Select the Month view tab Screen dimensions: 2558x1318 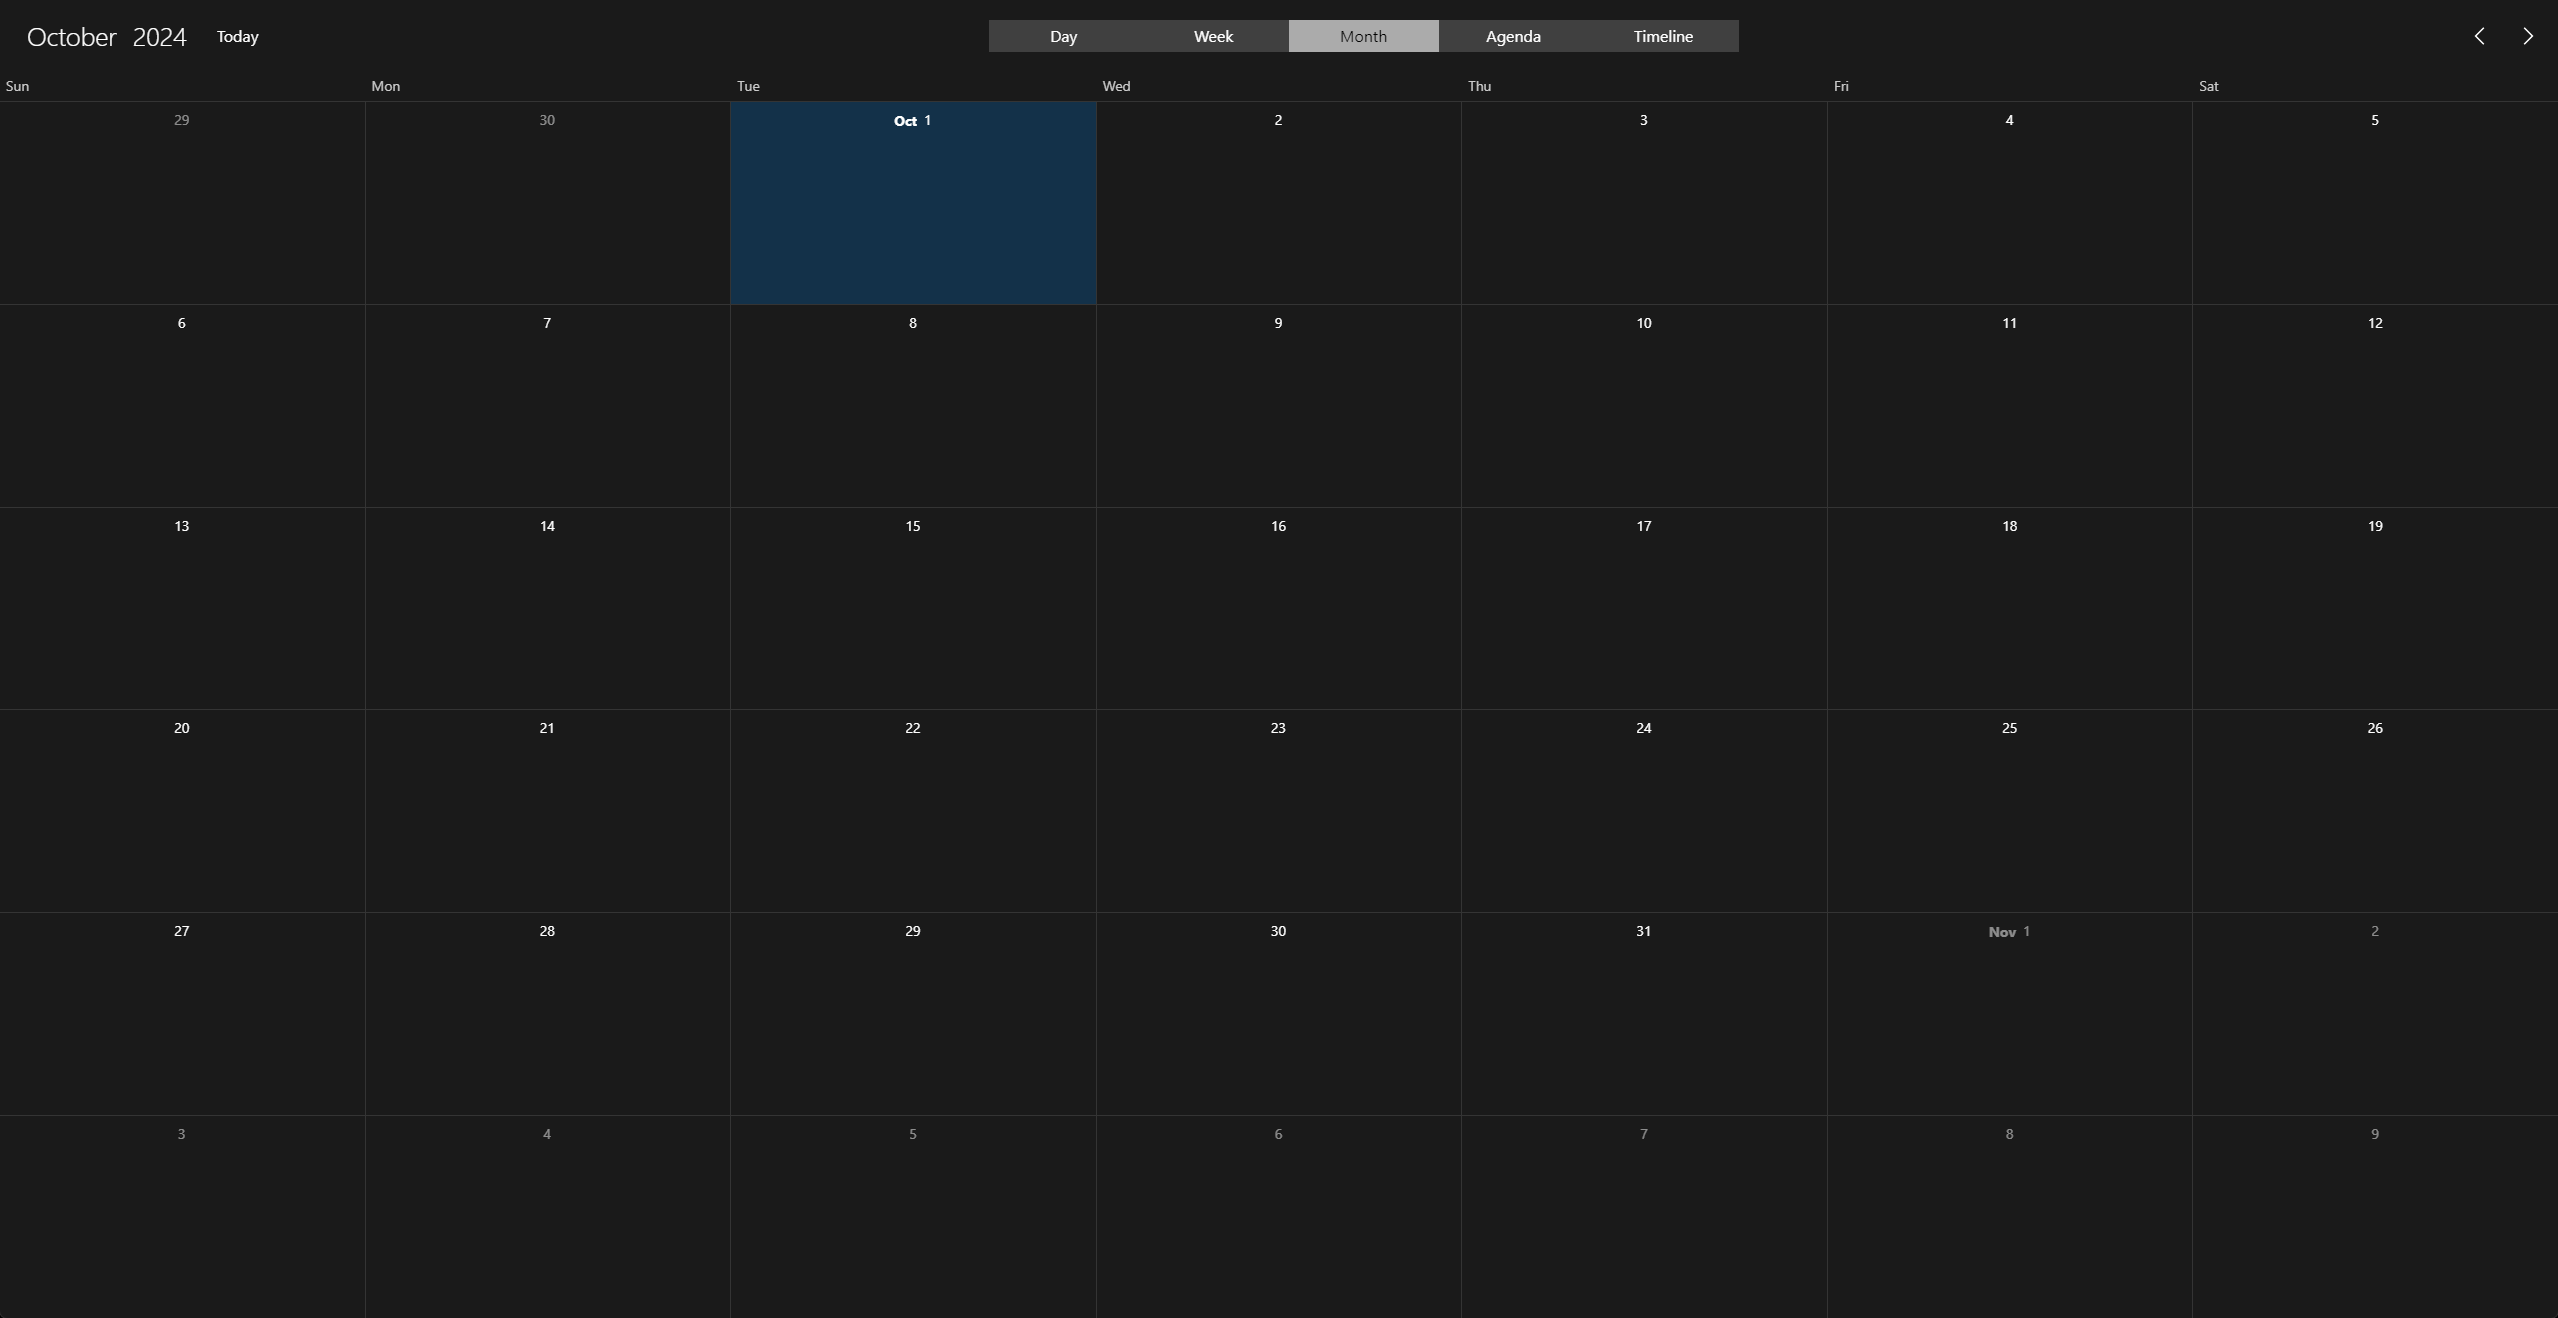(x=1363, y=36)
